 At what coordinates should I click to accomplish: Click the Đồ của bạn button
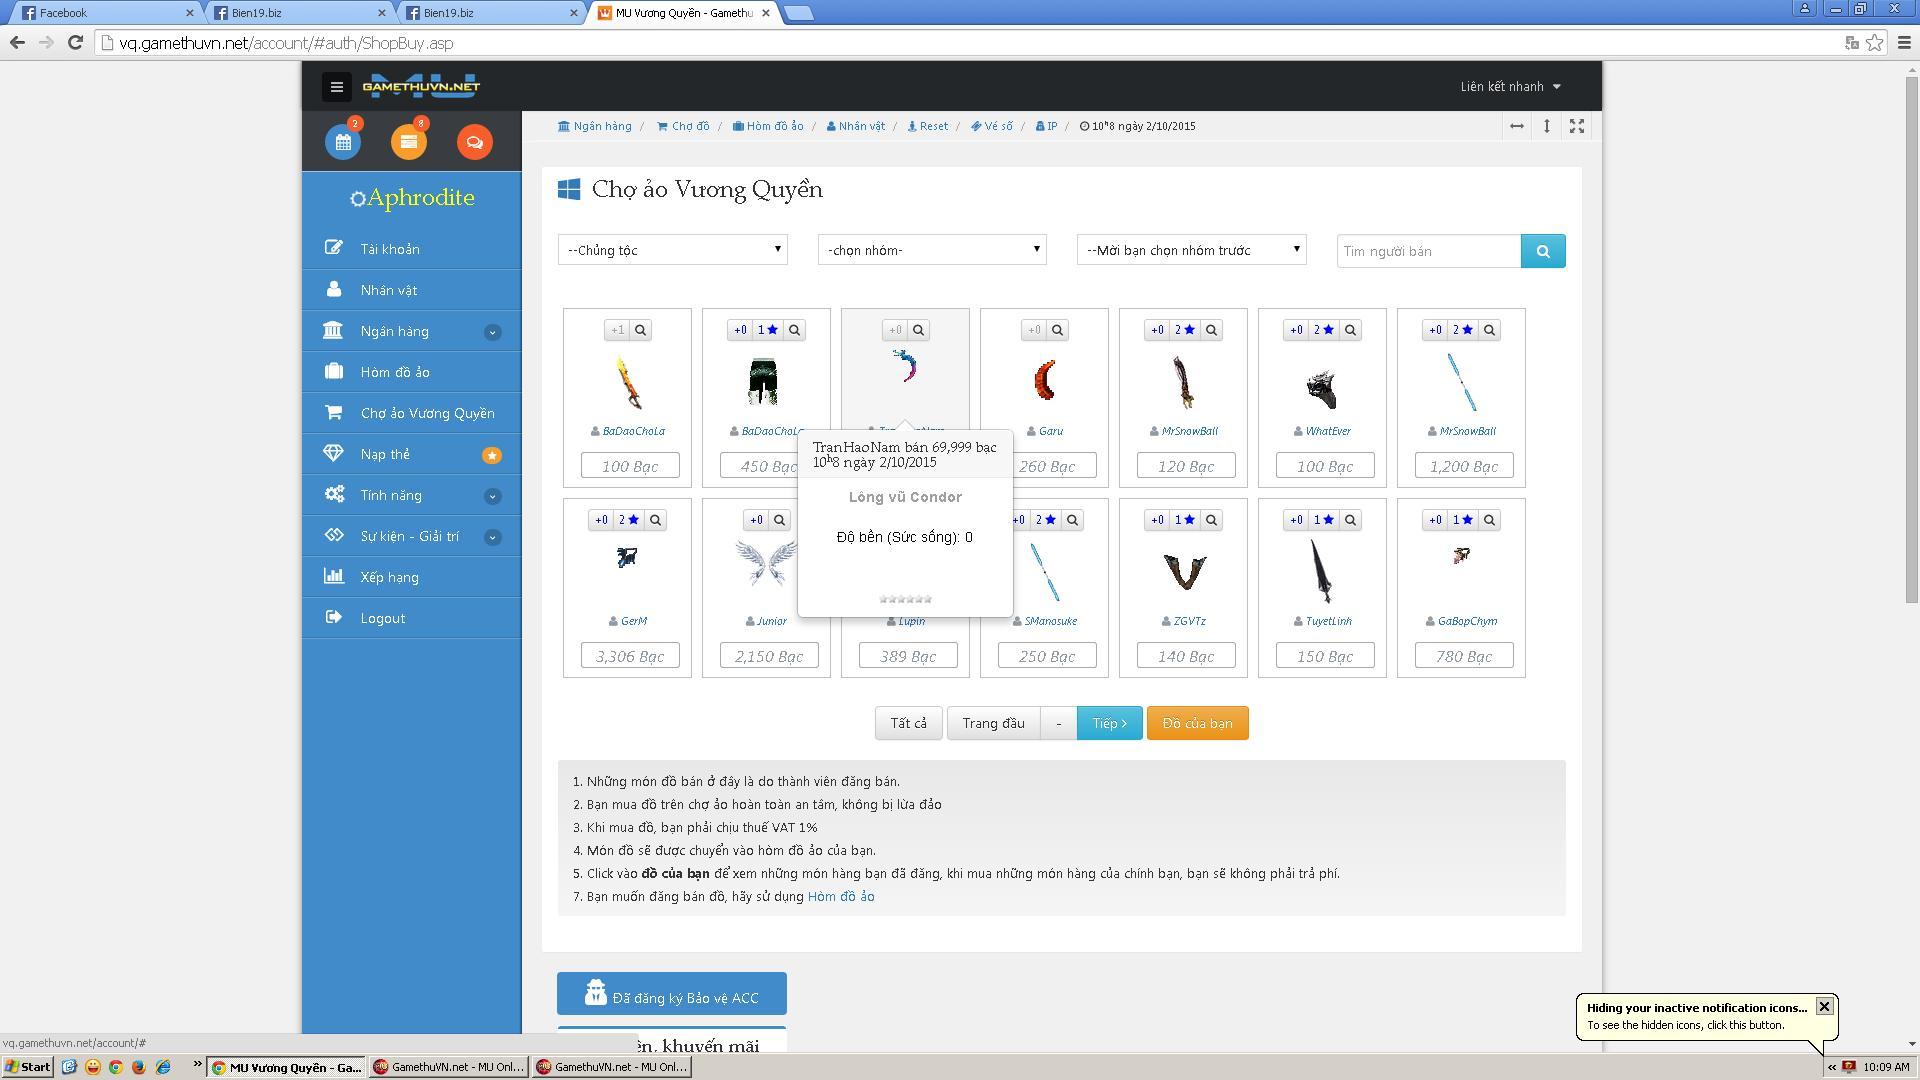1197,723
